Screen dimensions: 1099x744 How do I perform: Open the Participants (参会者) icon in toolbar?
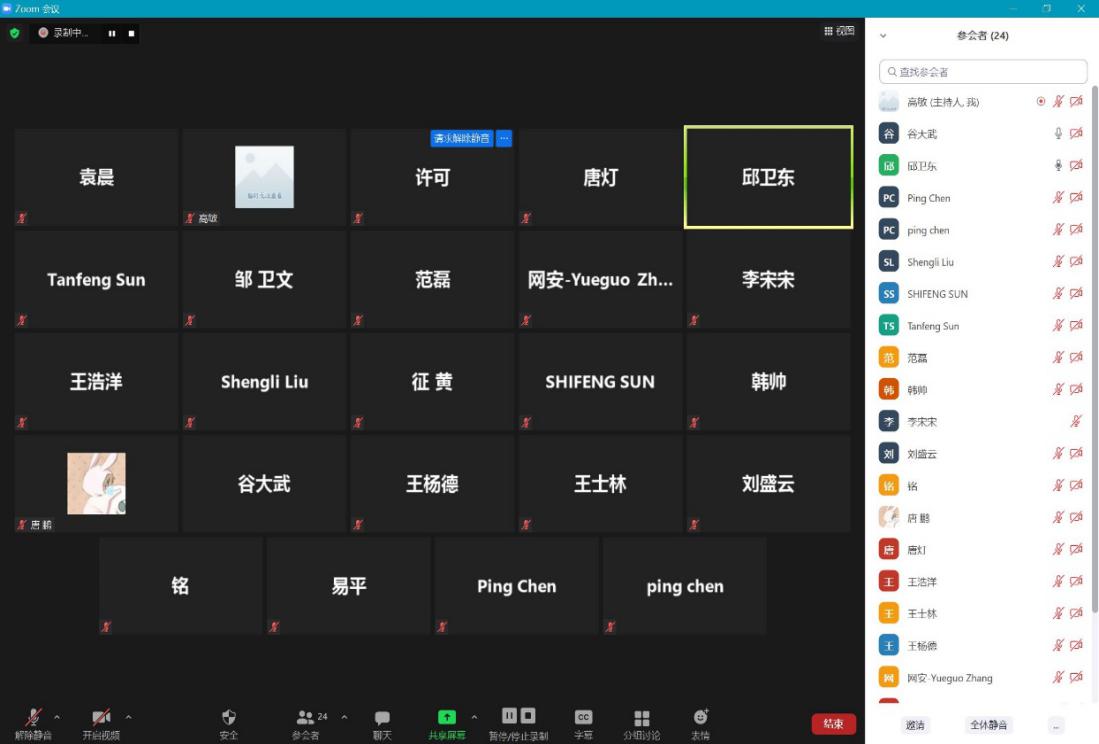tap(306, 717)
